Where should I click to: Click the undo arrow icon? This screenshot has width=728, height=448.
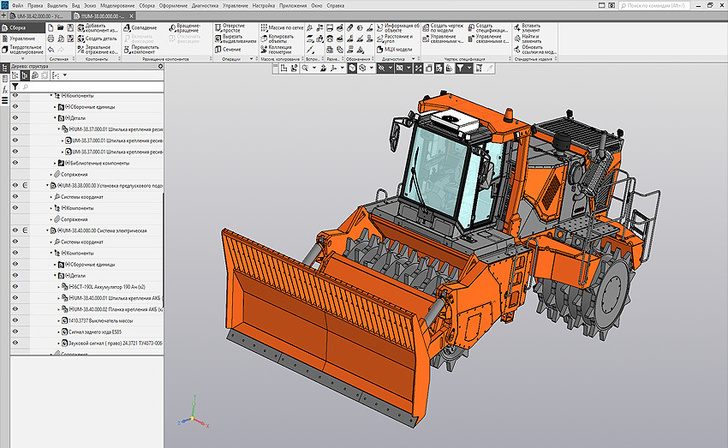pyautogui.click(x=51, y=49)
